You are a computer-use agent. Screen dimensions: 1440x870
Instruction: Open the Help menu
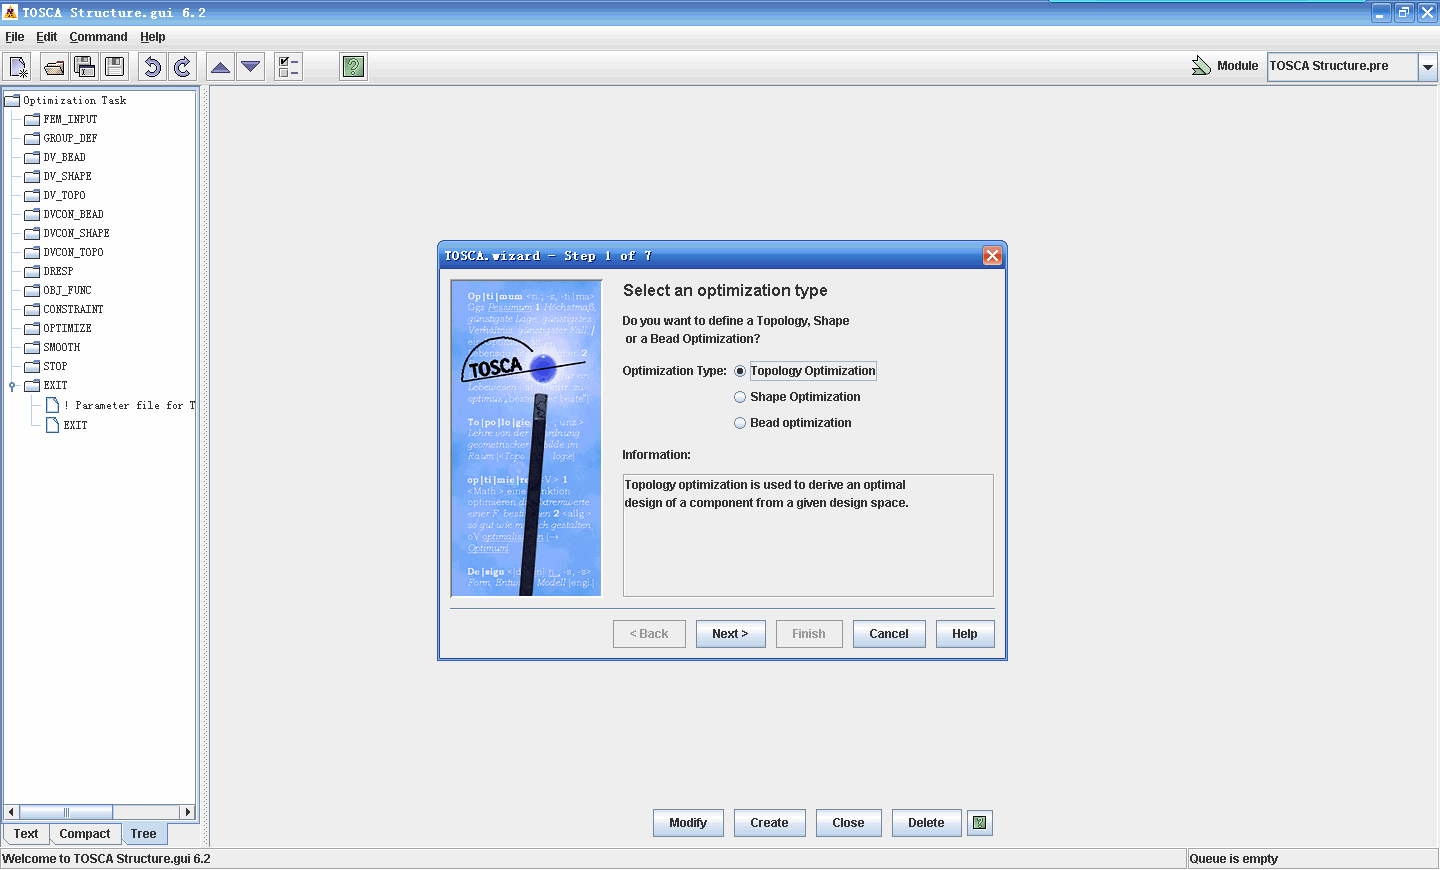[153, 37]
